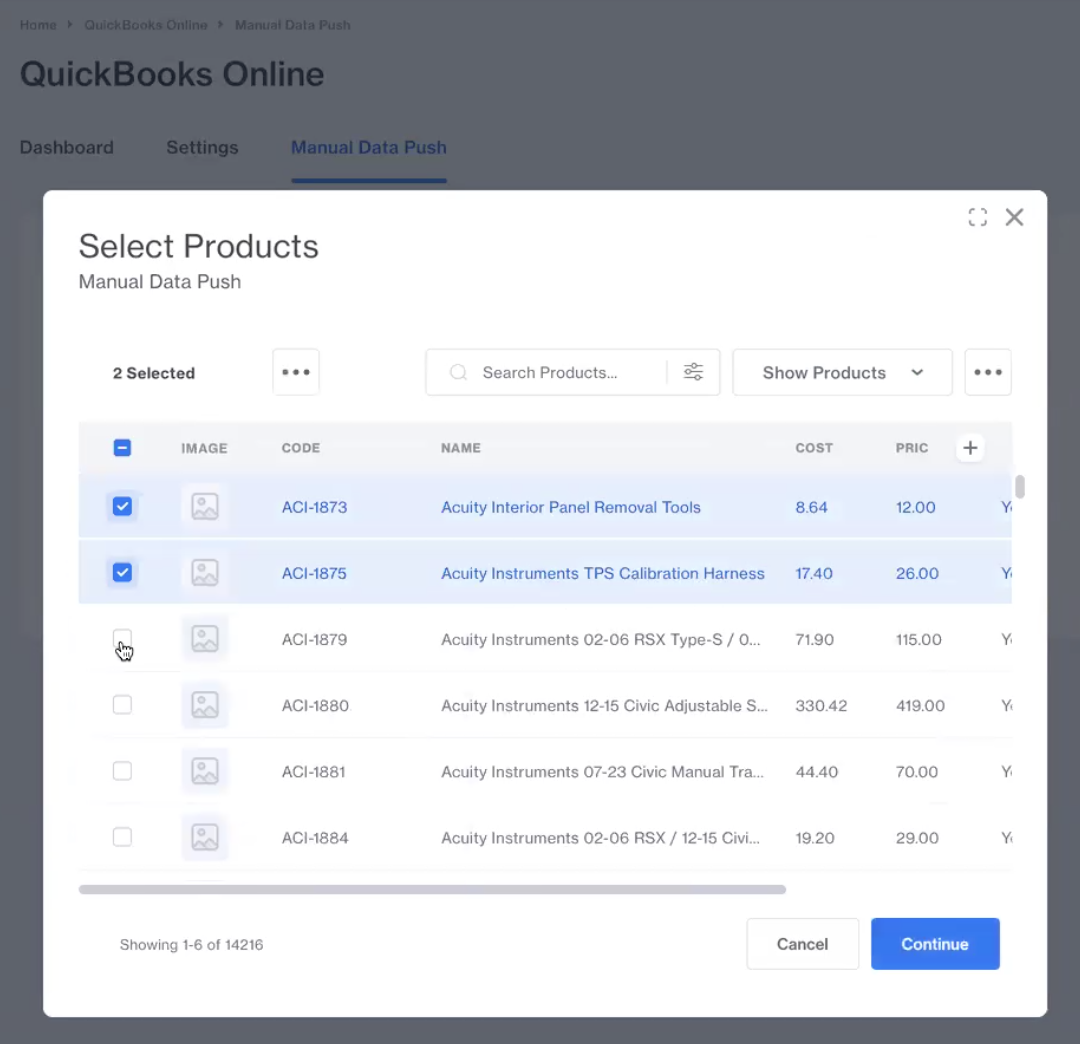Click the search magnifier icon

(458, 373)
